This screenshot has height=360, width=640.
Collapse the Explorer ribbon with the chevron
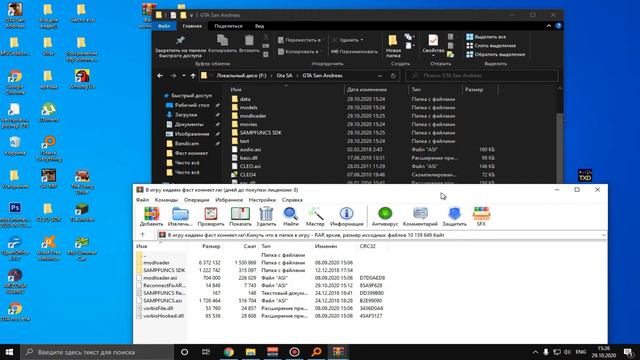[x=549, y=26]
